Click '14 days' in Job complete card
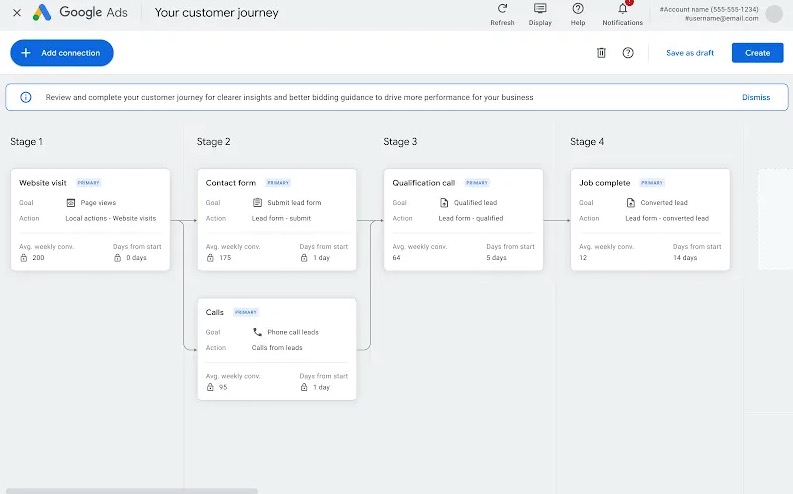 coord(685,258)
